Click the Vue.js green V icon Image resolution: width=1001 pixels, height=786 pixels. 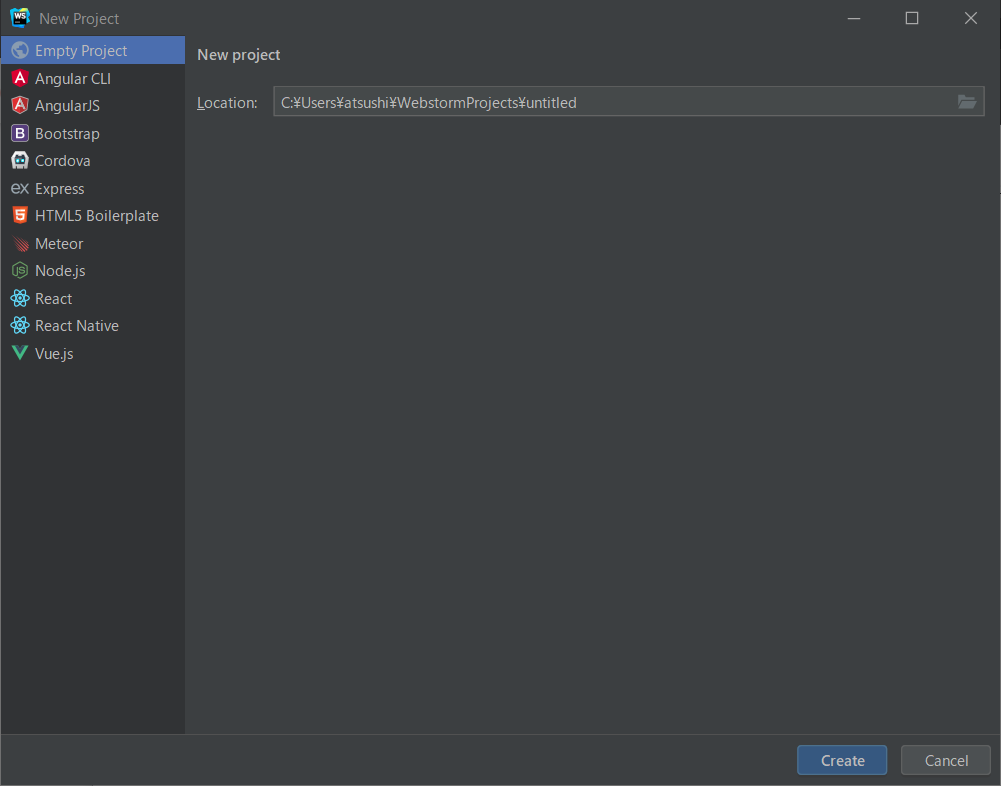[x=20, y=352]
